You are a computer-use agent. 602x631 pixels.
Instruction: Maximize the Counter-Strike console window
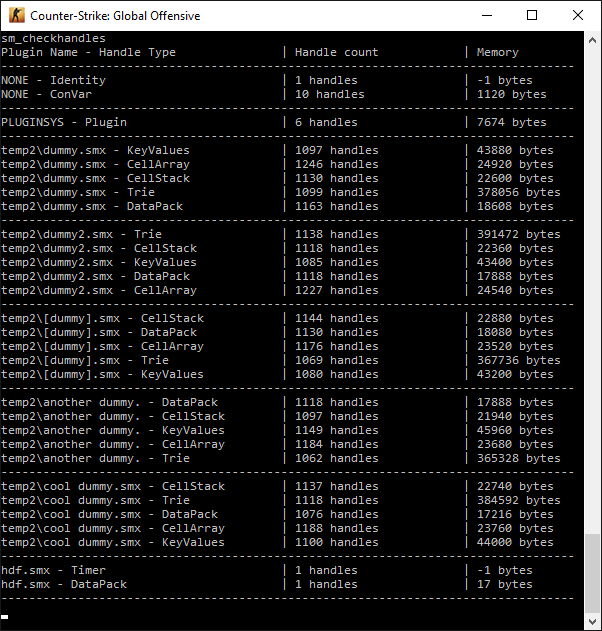(x=532, y=16)
